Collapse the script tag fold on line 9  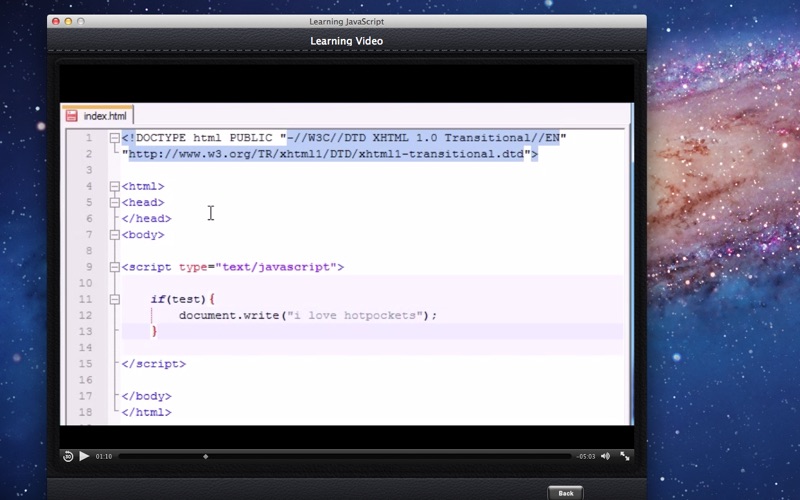click(x=115, y=267)
